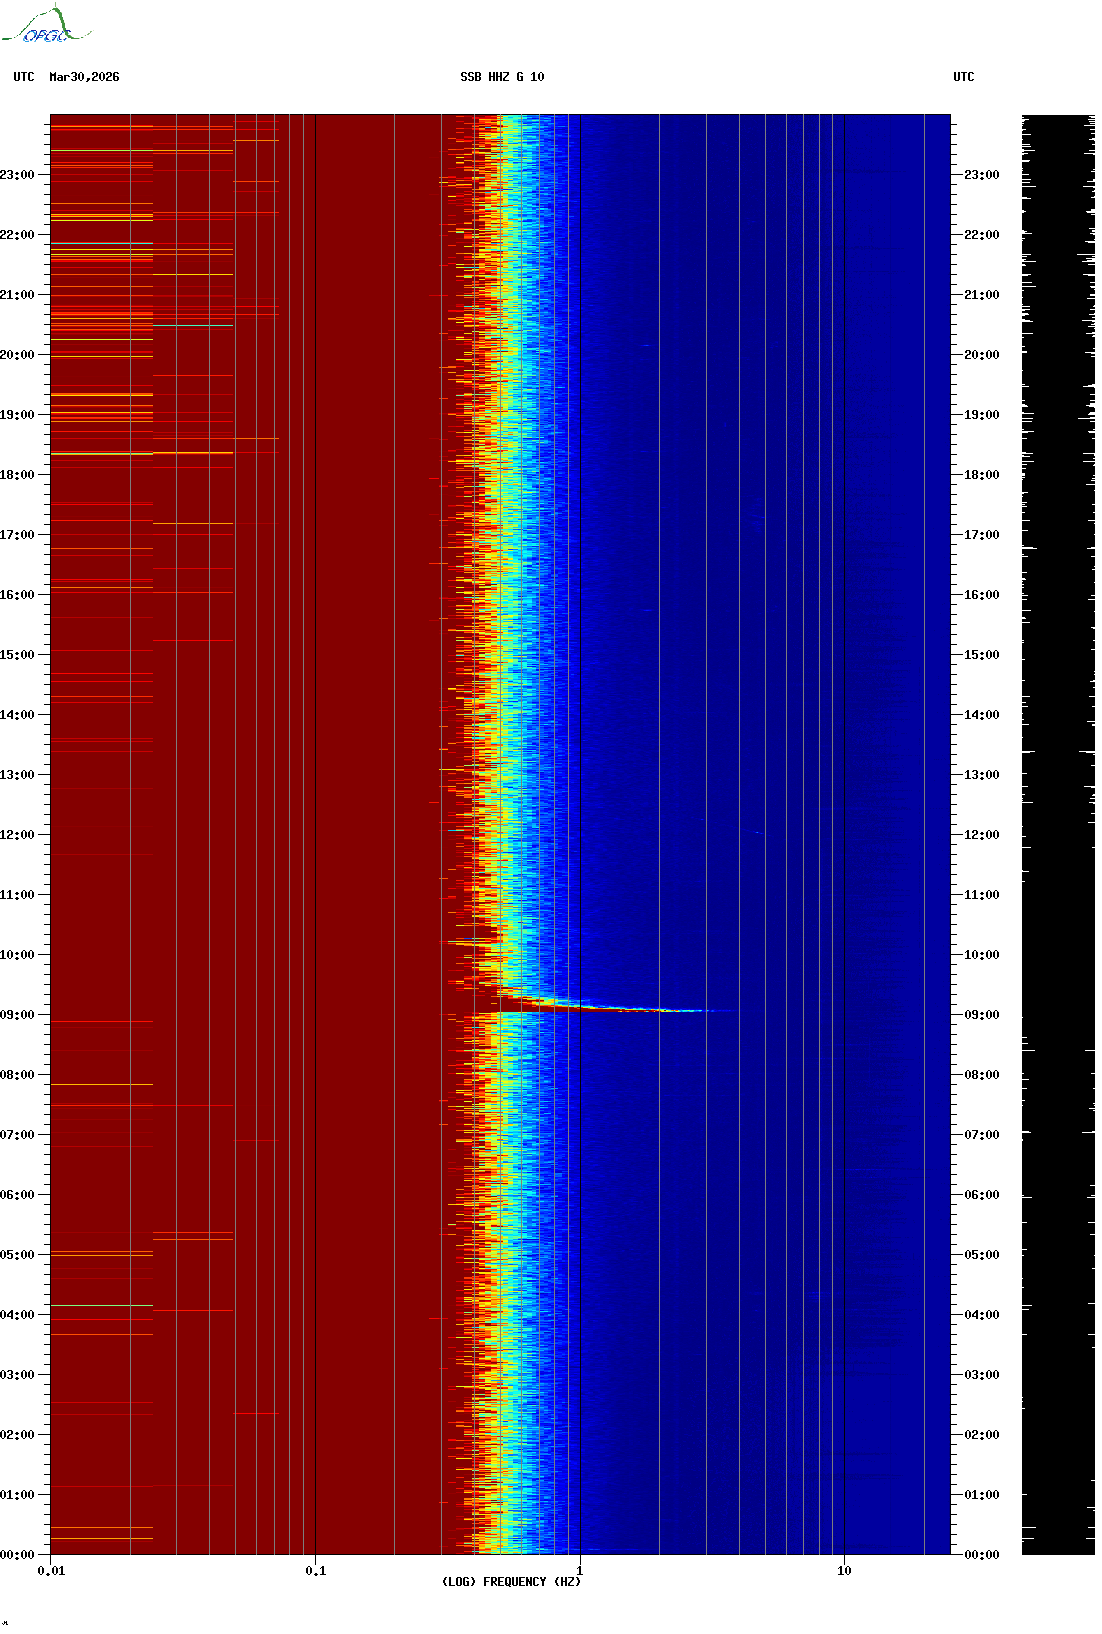Click 14:00 on the left time axis

click(x=17, y=715)
